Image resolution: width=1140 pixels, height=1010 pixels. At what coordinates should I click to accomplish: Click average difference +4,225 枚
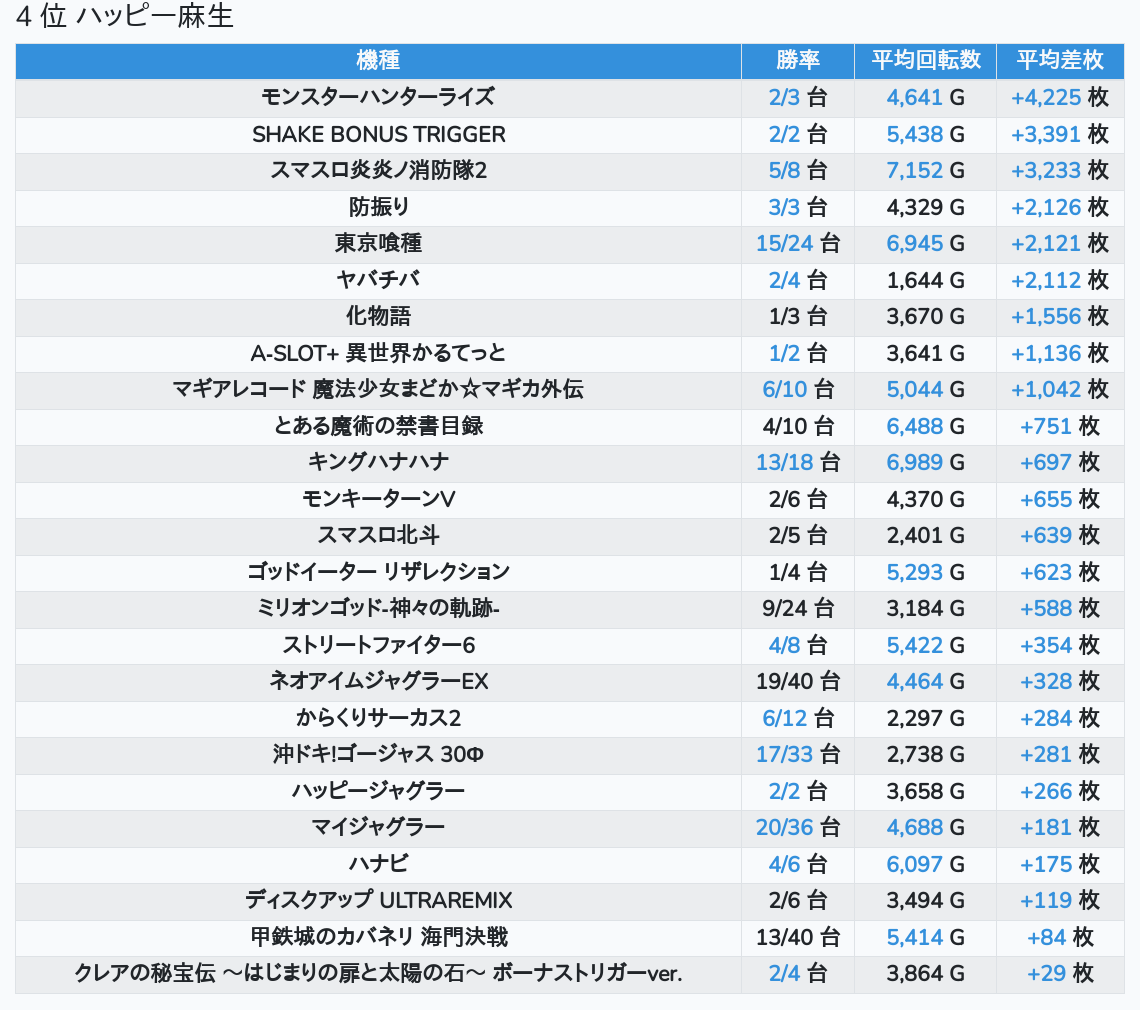1060,97
